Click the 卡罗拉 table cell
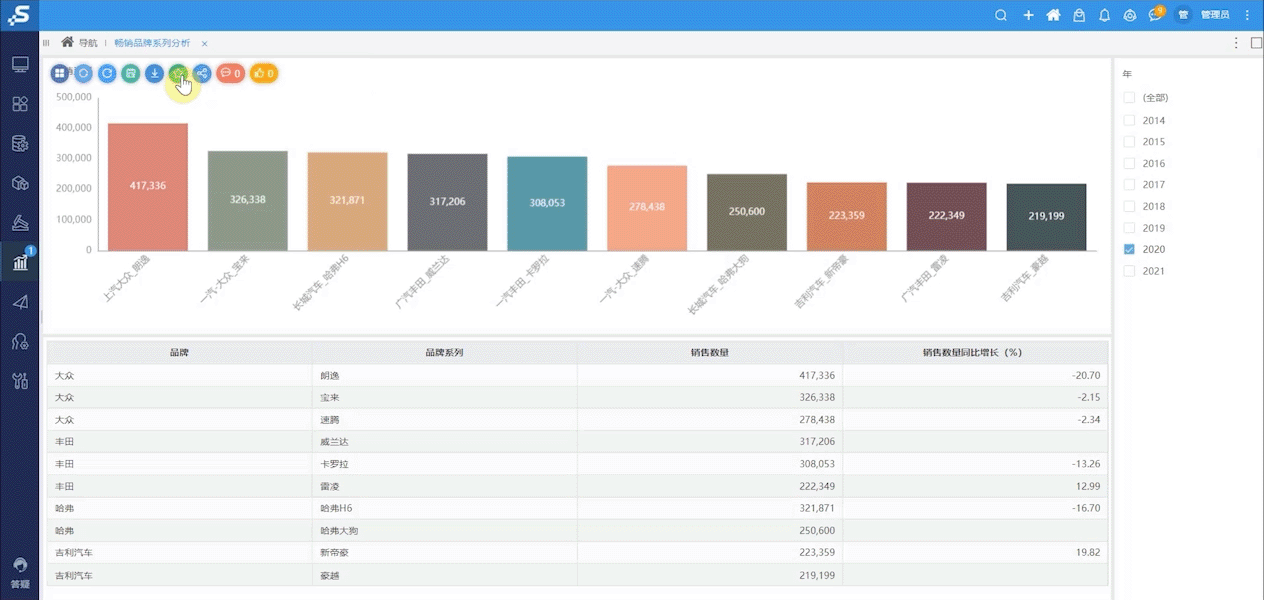The height and width of the screenshot is (600, 1264). click(x=444, y=464)
